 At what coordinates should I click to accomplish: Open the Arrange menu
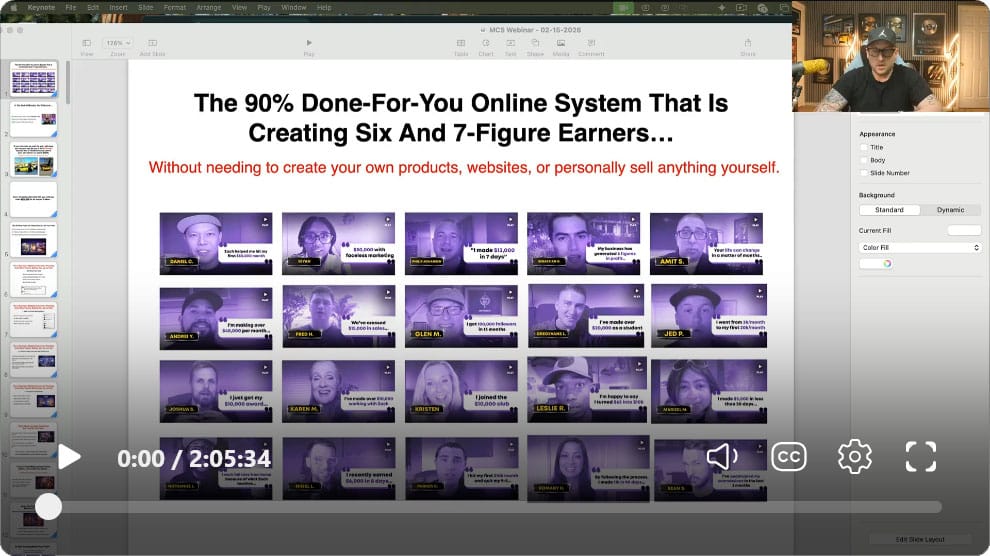pos(208,8)
